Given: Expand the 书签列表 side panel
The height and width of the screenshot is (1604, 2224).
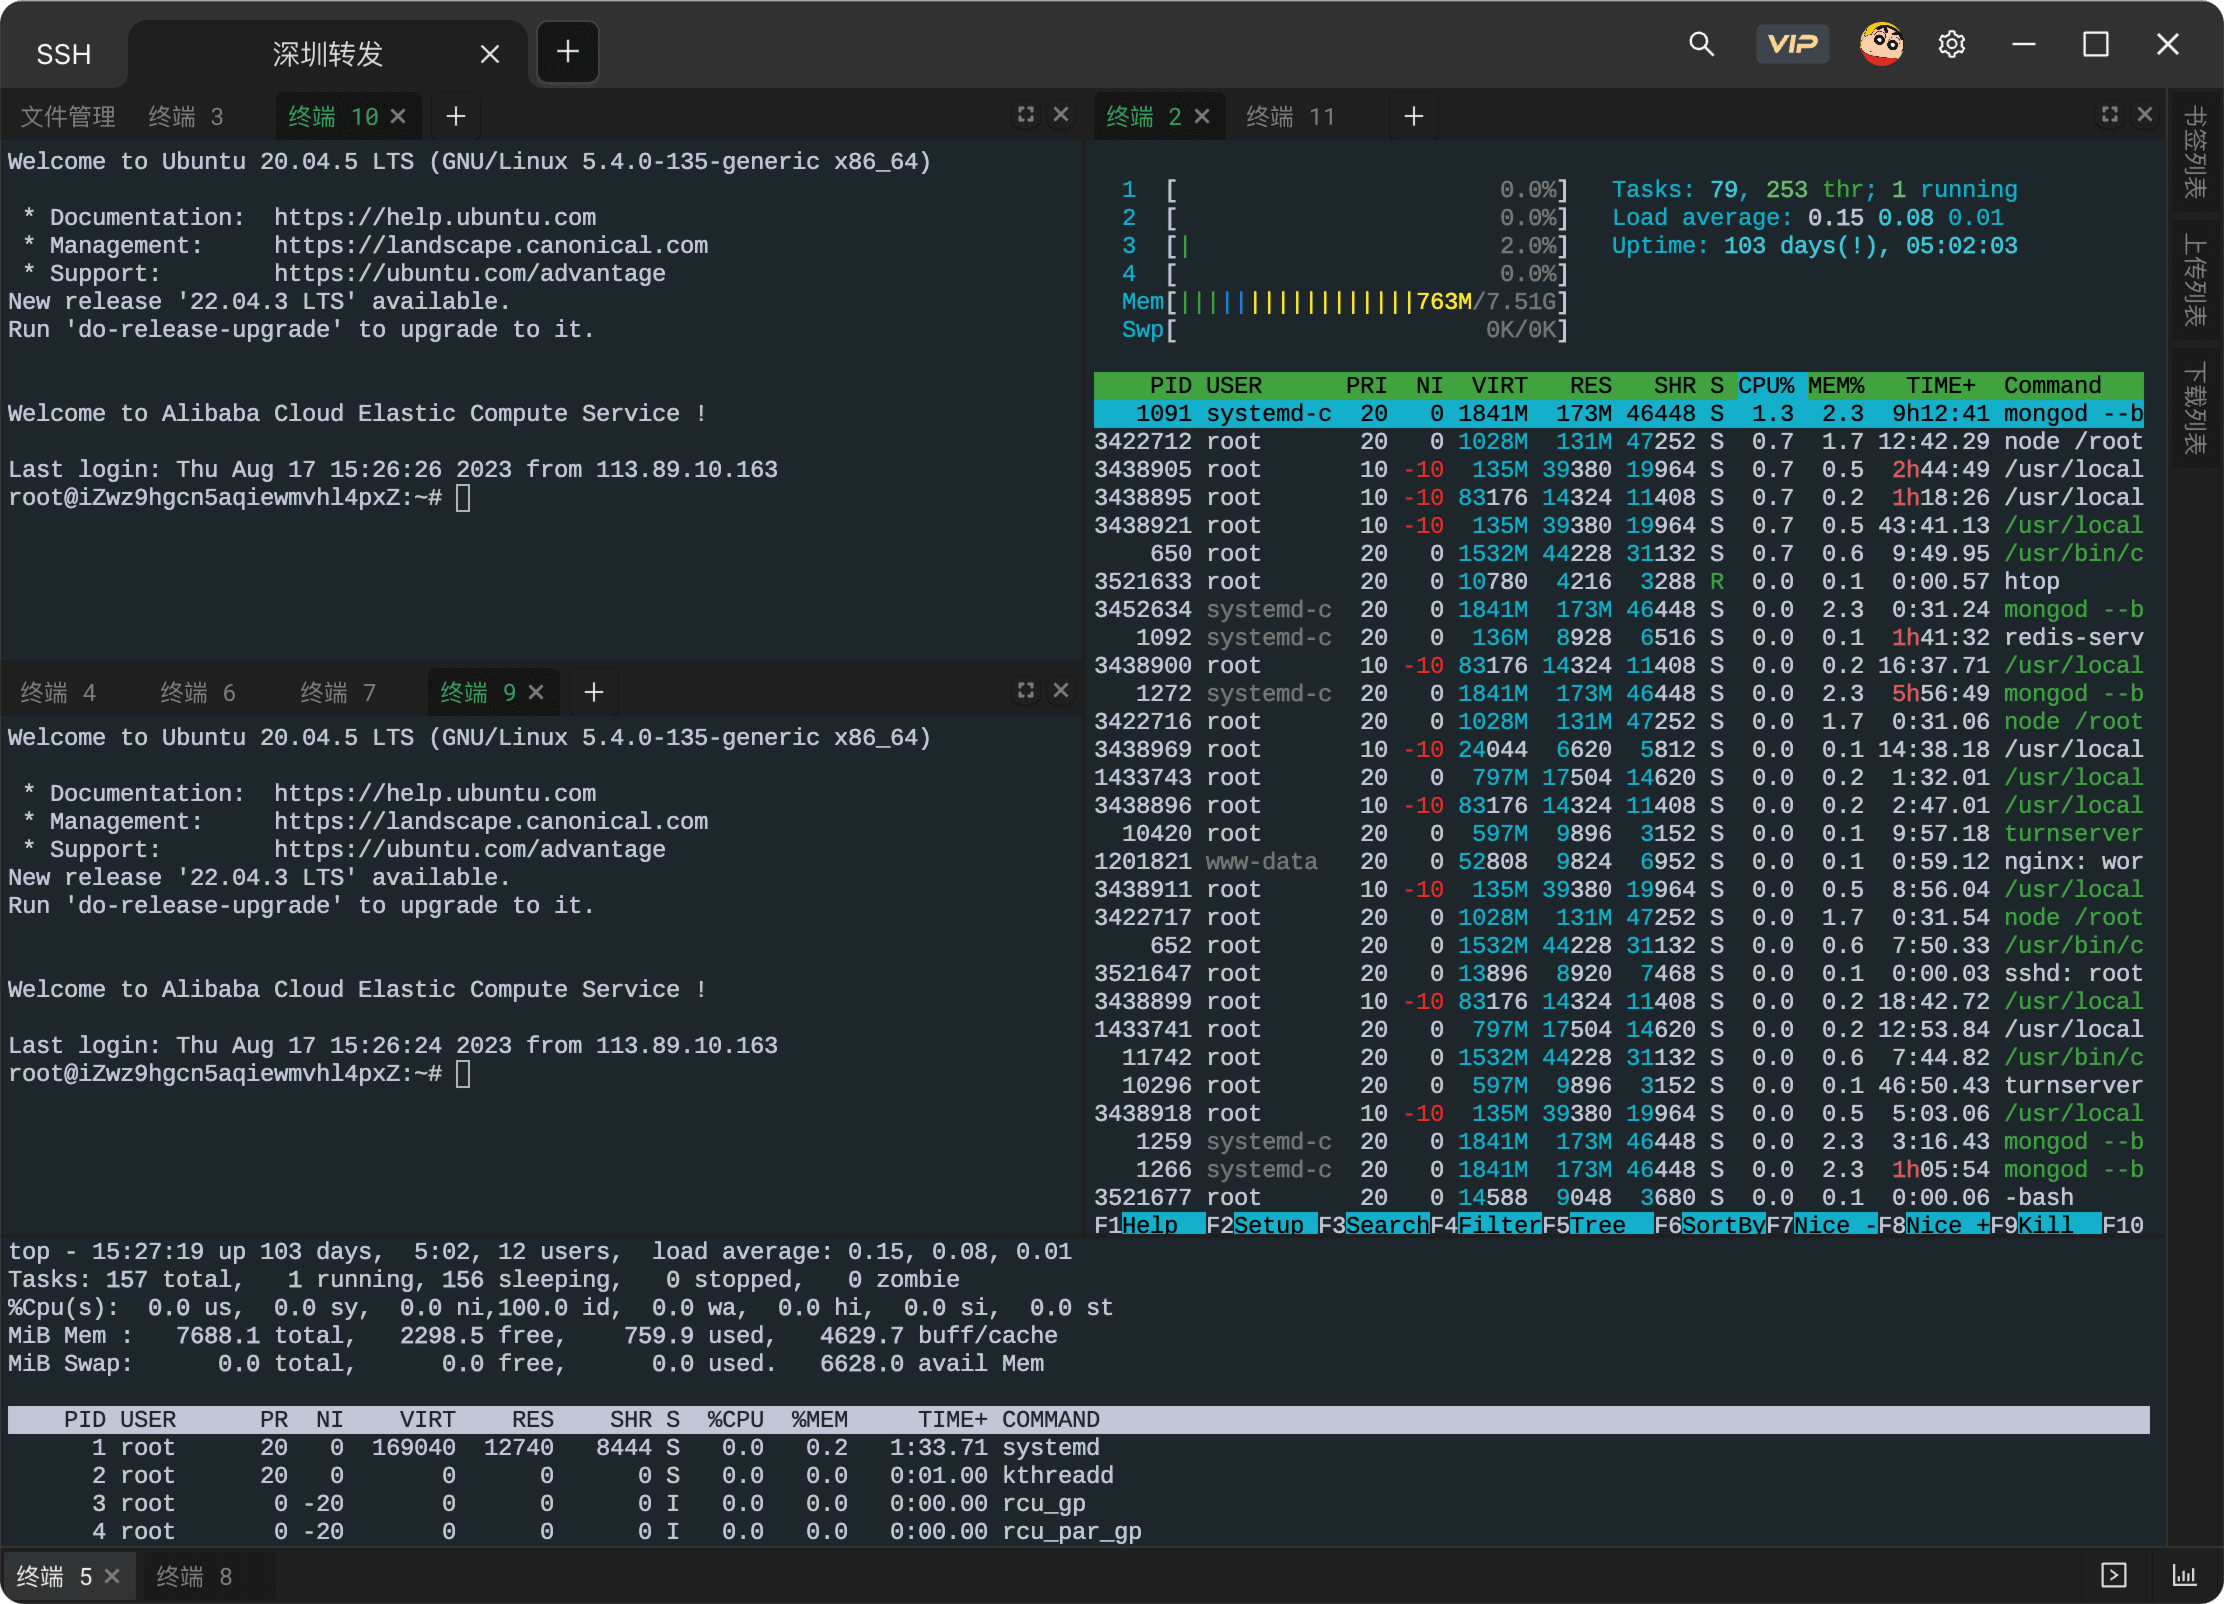Looking at the screenshot, I should pos(2195,152).
